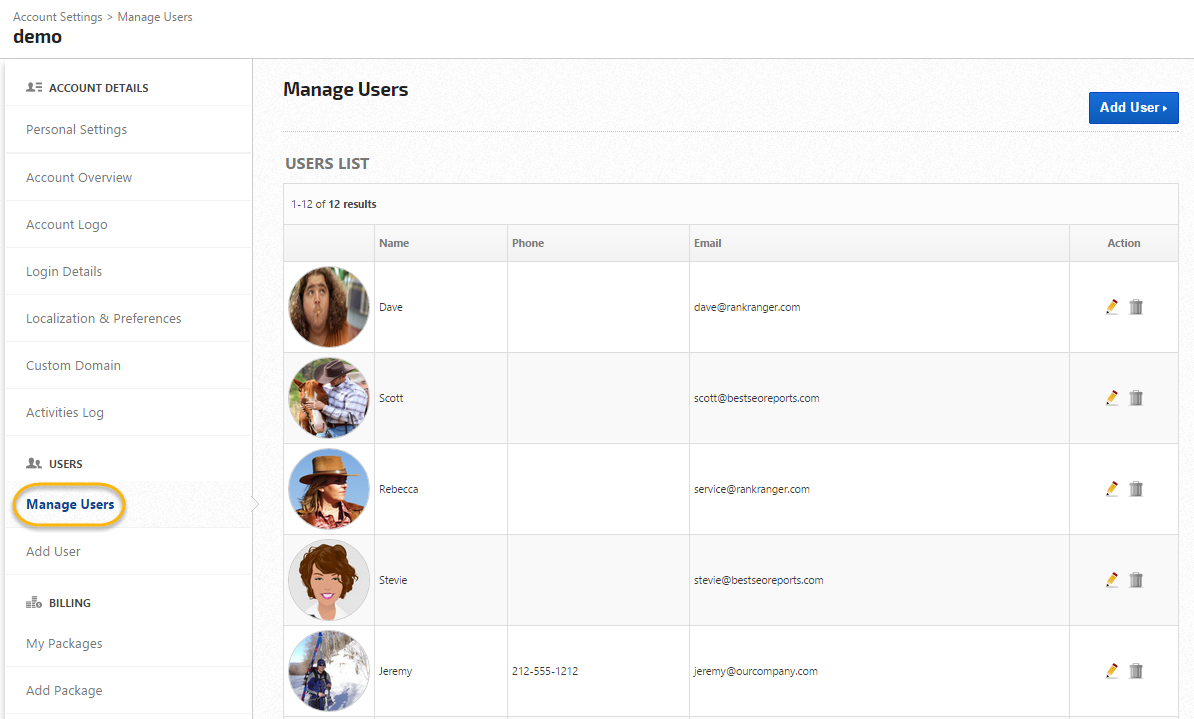Open Localization & Preferences
This screenshot has height=719, width=1194.
104,319
